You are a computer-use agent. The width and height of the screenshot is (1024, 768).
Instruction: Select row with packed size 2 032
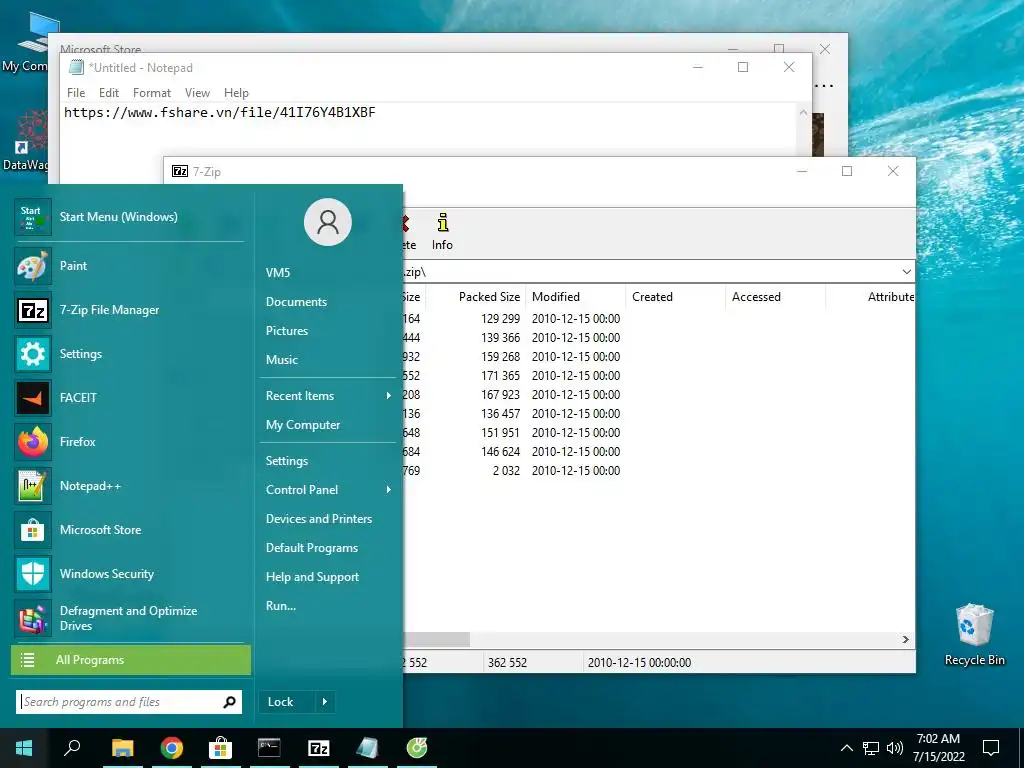(658, 471)
